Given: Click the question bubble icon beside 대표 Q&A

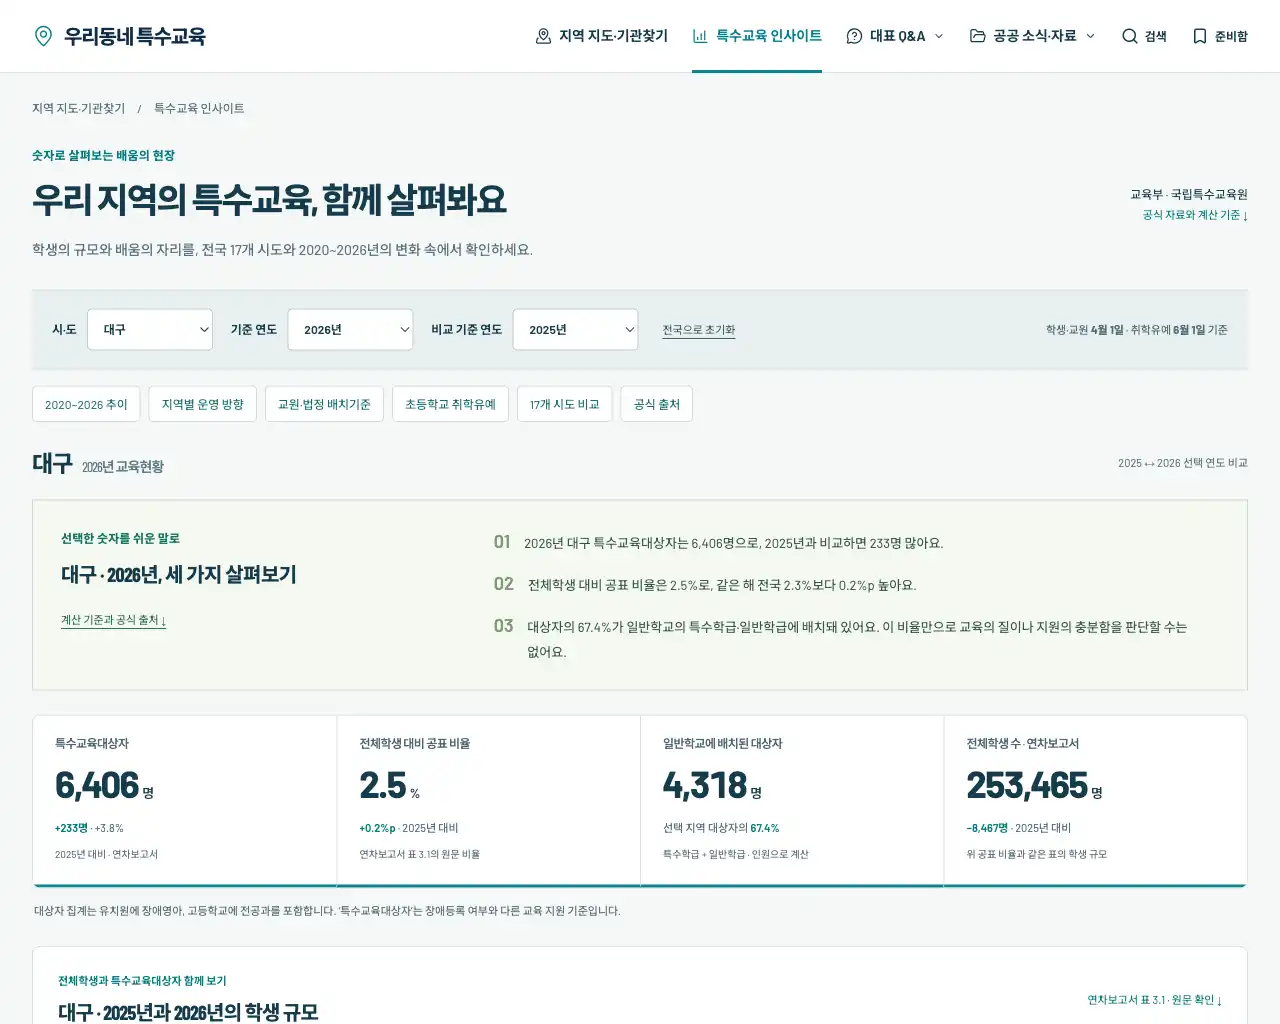Looking at the screenshot, I should point(854,36).
